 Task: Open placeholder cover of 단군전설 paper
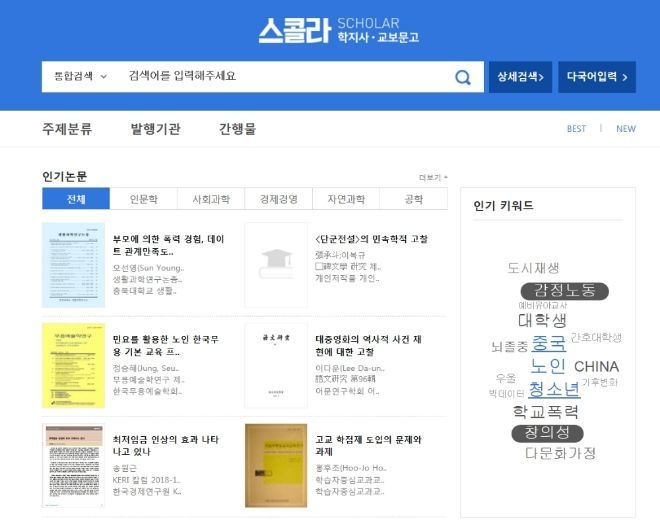(x=276, y=265)
